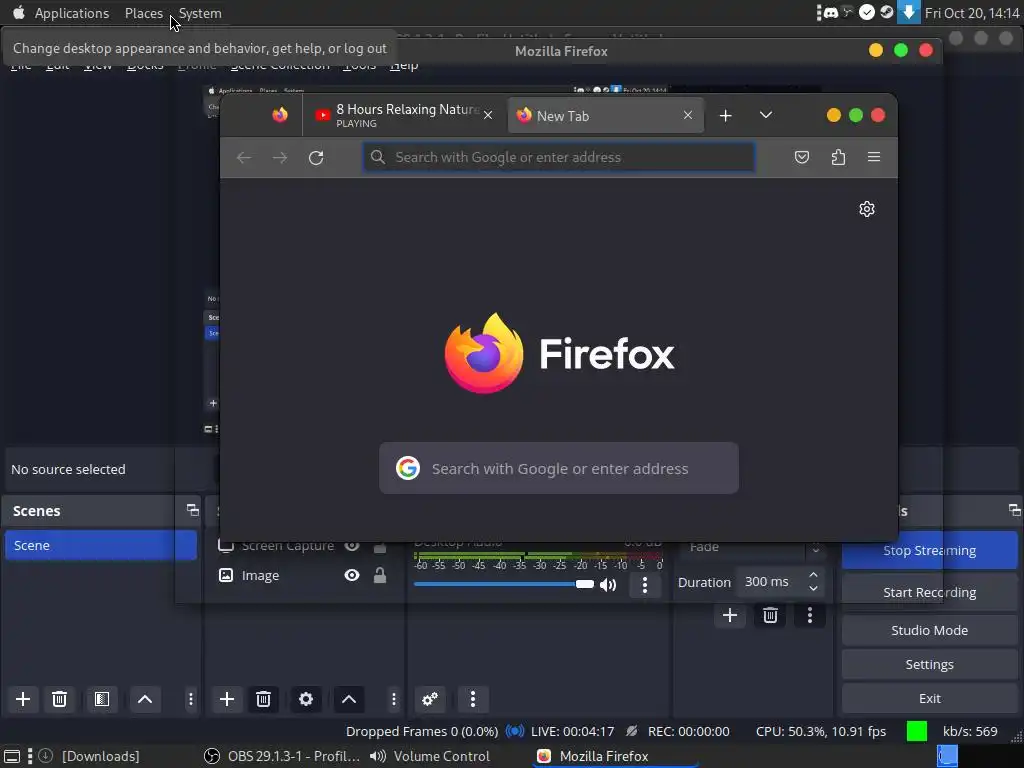This screenshot has width=1024, height=768.
Task: Remove the selected source with the Sources trash icon
Action: 263,699
